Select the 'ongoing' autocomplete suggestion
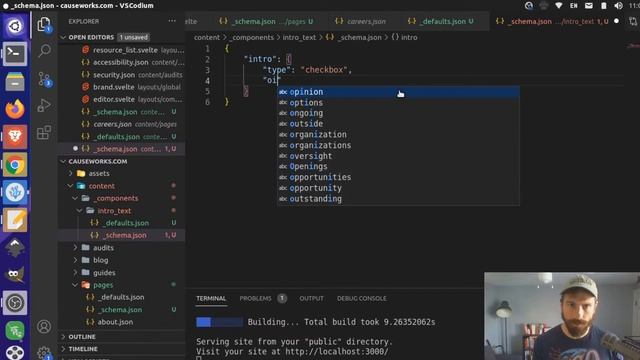 [398, 113]
